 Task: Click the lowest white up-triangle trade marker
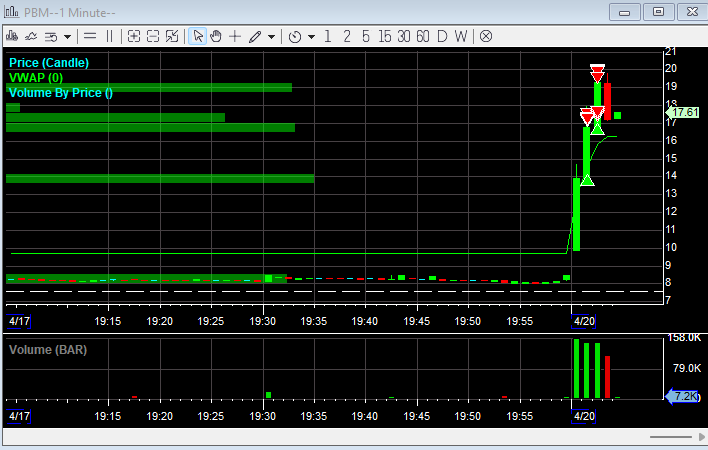coord(587,180)
